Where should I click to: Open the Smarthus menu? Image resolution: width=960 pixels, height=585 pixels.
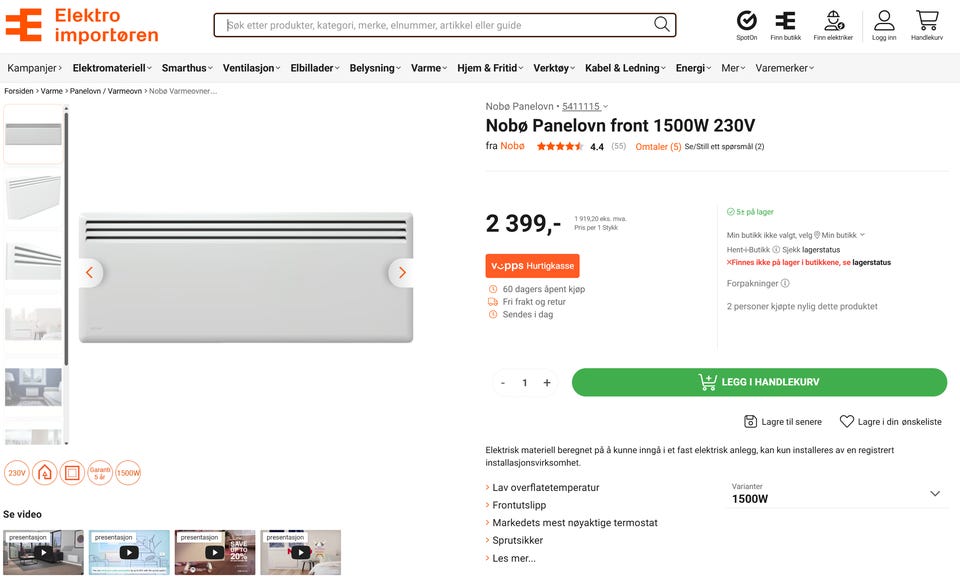click(187, 68)
